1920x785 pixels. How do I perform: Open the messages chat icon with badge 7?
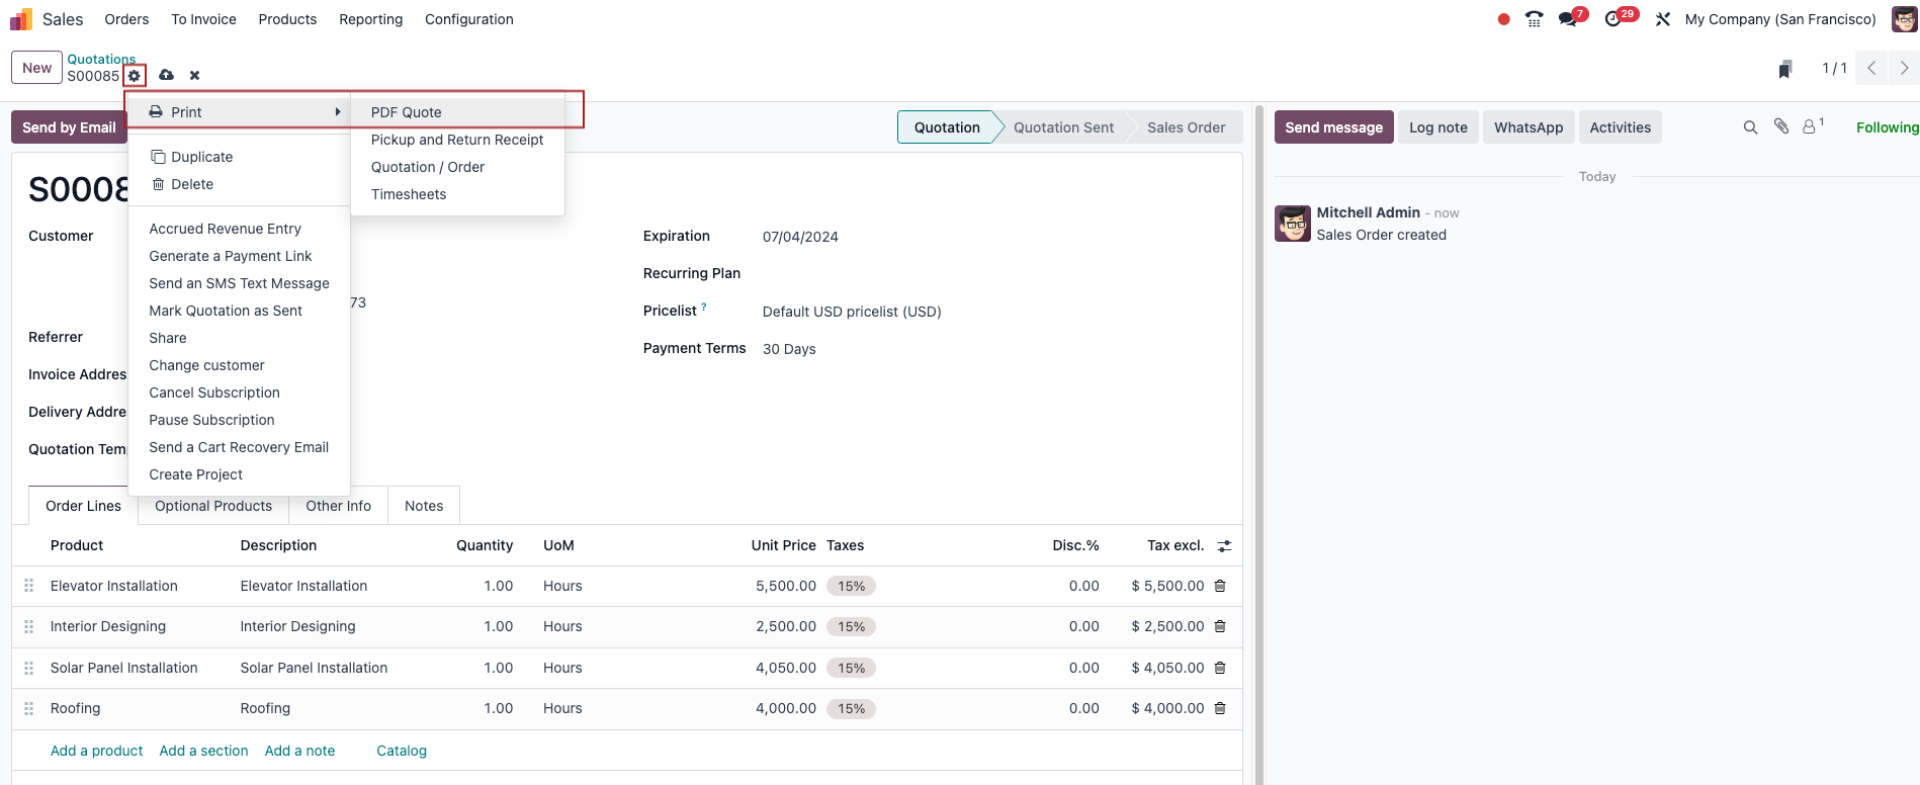coord(1568,19)
